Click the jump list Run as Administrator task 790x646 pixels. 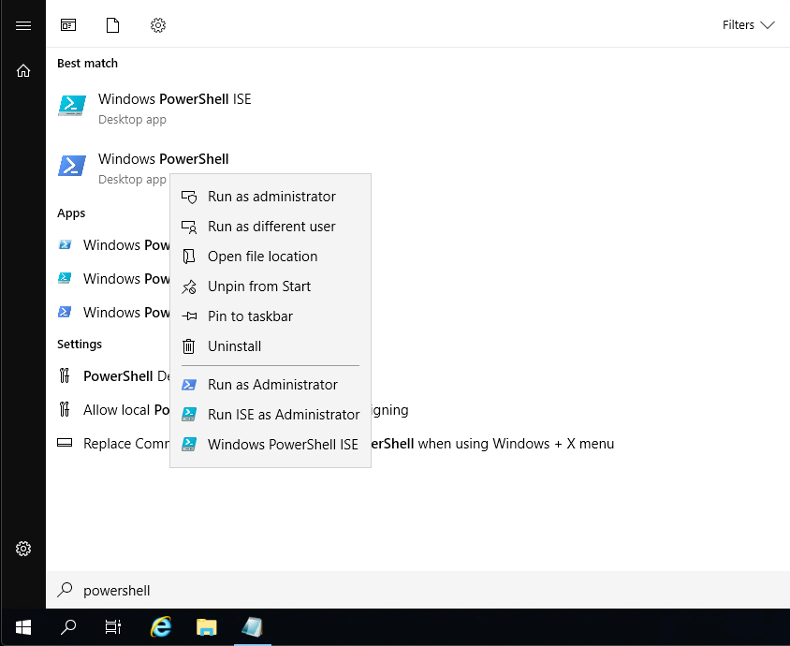(271, 384)
